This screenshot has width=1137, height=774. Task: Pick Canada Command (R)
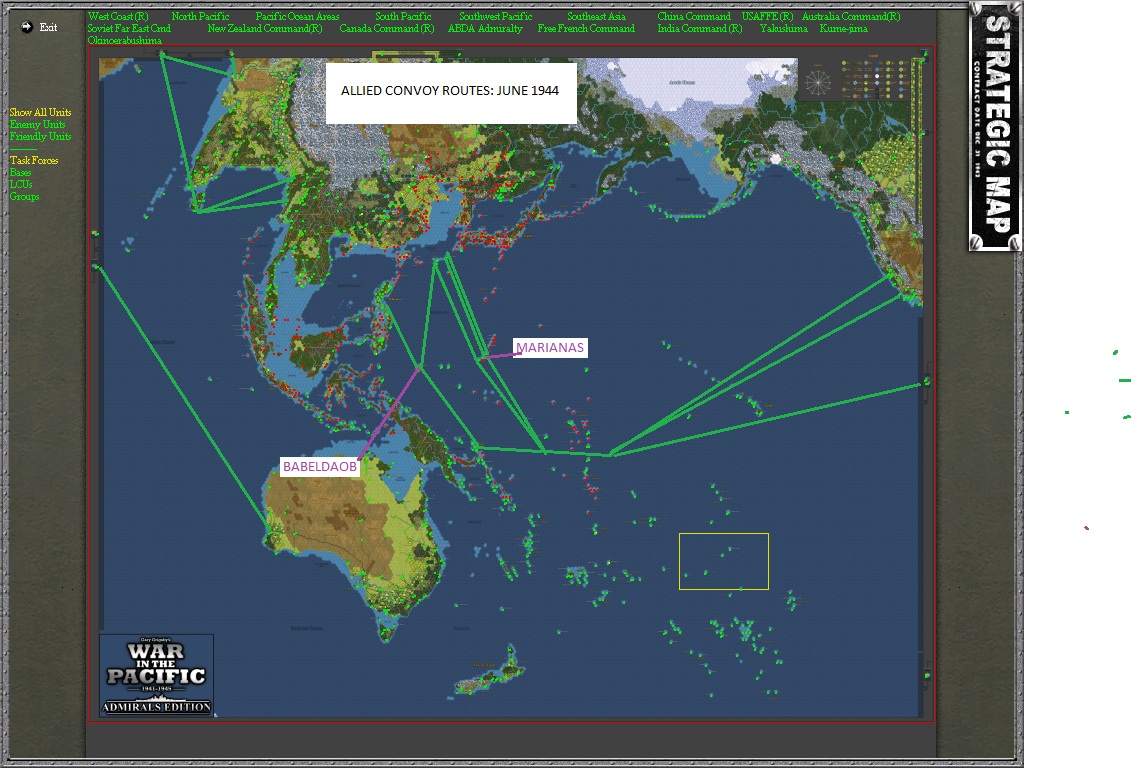386,28
